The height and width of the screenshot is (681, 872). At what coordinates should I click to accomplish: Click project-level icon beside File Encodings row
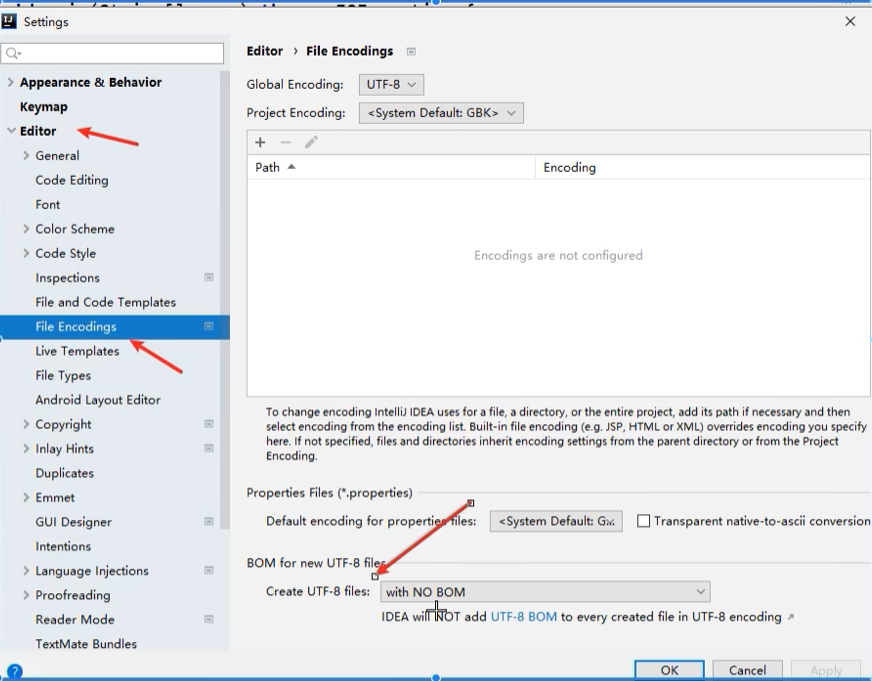209,326
